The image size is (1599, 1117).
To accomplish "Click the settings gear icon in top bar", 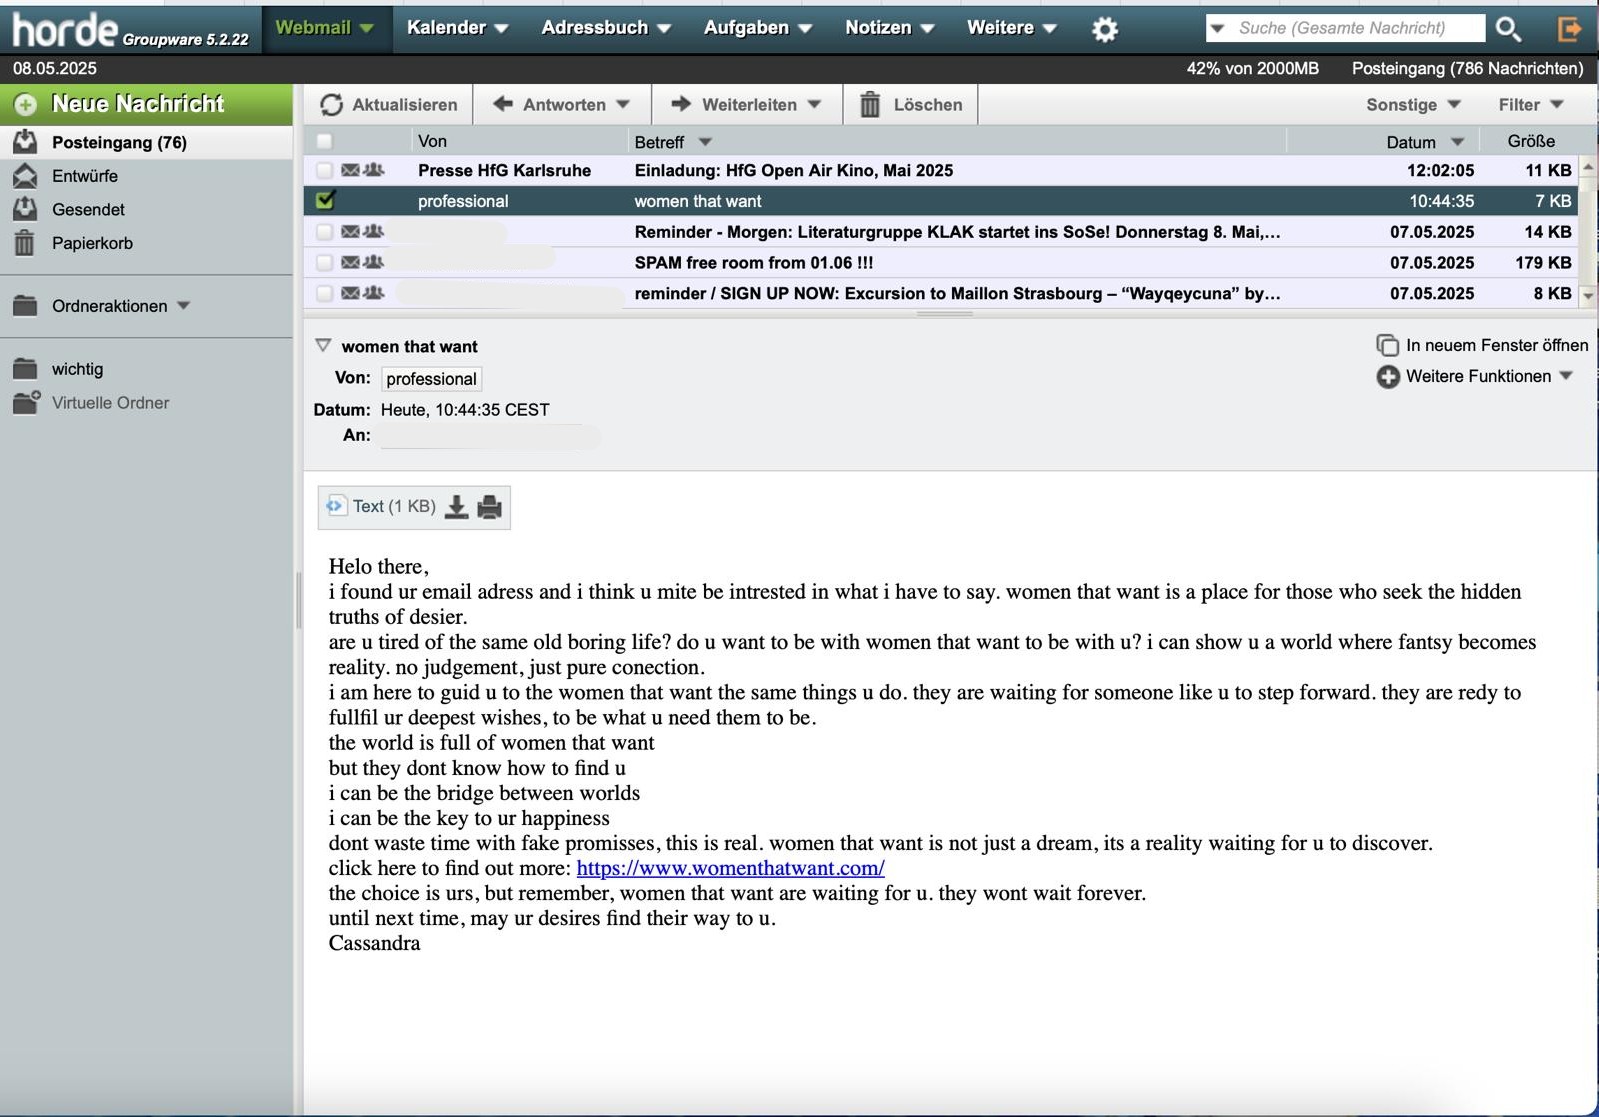I will 1104,29.
